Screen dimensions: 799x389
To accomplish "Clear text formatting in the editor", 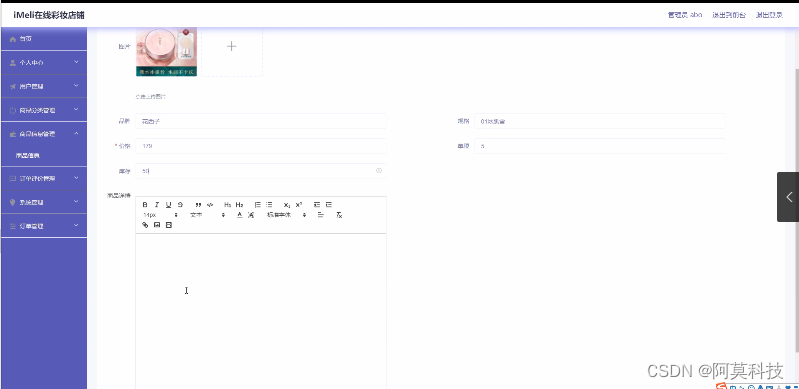I will click(339, 215).
